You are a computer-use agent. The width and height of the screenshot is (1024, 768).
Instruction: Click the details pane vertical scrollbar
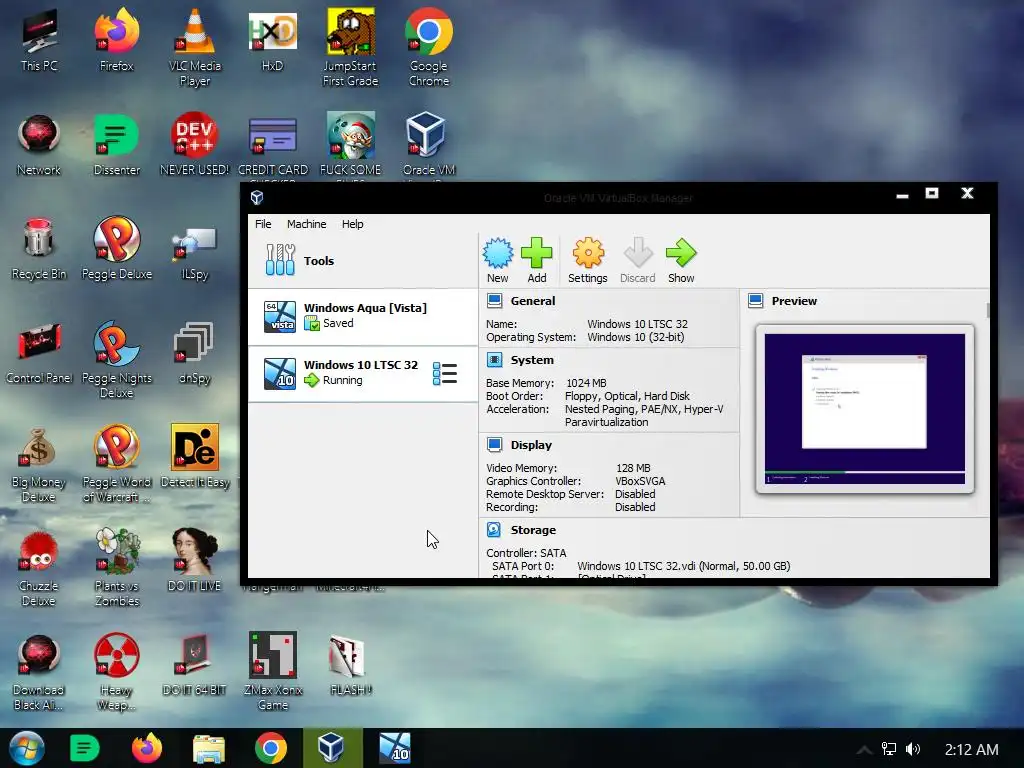987,311
